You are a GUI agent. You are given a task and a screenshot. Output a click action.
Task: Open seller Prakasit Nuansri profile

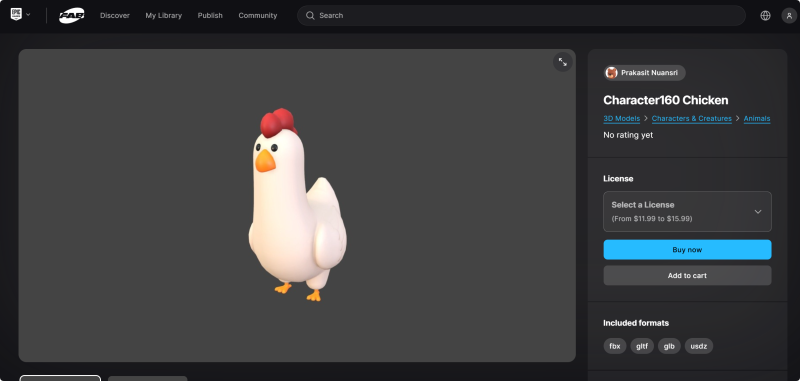click(x=644, y=73)
